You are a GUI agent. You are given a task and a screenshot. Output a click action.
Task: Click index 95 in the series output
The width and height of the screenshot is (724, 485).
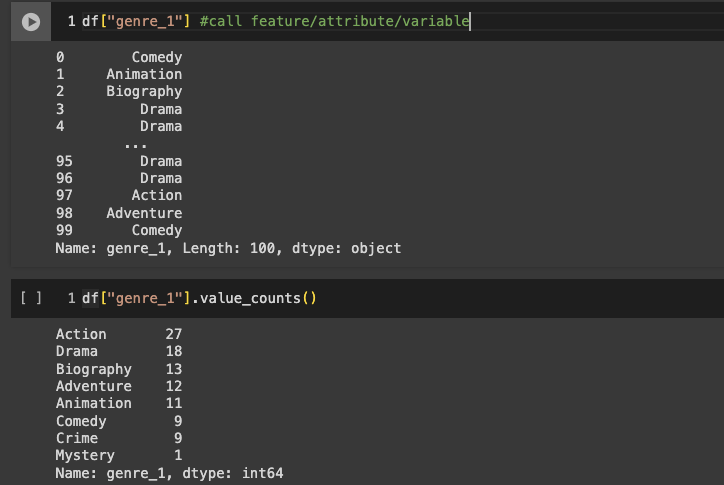64,161
